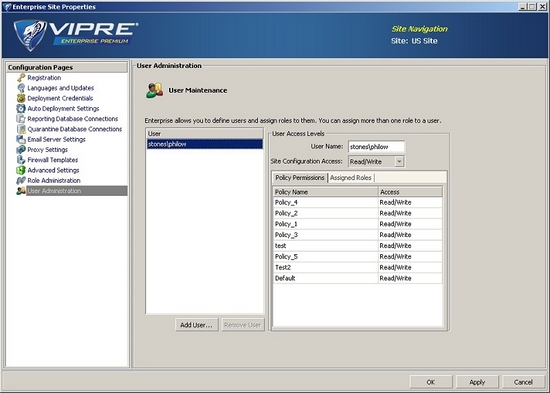Click the Reporting Database Connections icon
550x393 pixels.
click(21, 119)
